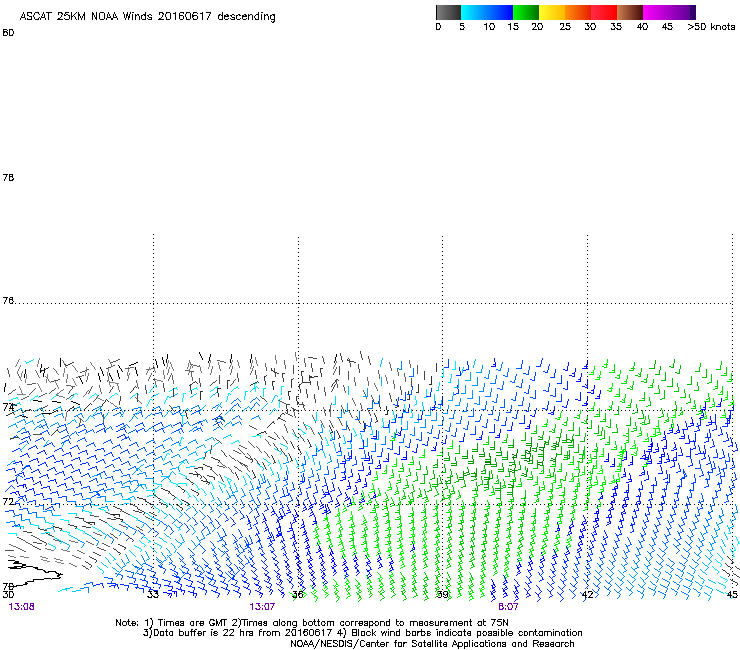Click the longitude label 33
This screenshot has height=650, width=740.
[x=153, y=594]
